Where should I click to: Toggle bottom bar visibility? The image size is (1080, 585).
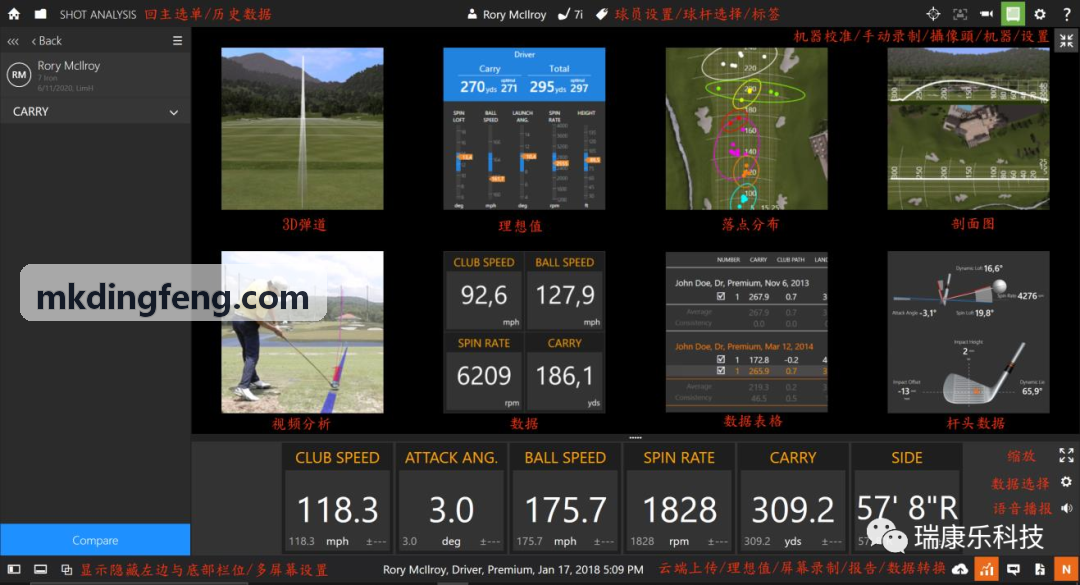click(x=41, y=570)
